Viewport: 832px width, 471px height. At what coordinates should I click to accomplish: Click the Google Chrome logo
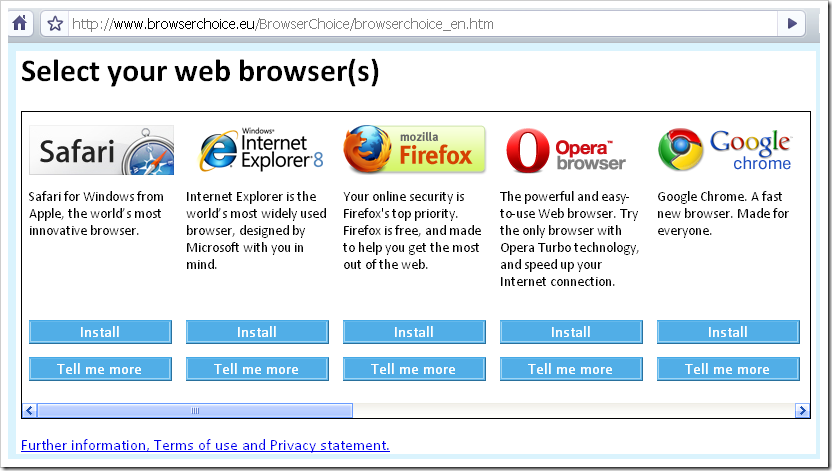point(724,150)
